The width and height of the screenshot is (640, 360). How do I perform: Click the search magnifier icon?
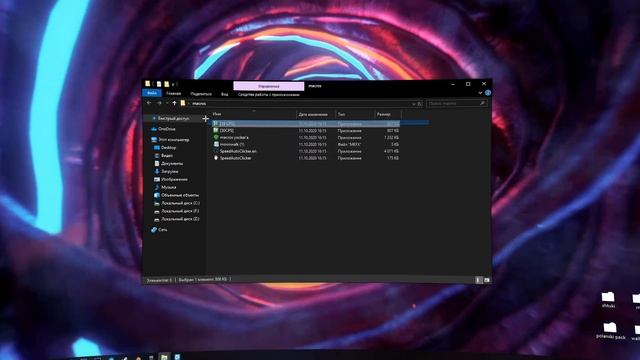[482, 104]
